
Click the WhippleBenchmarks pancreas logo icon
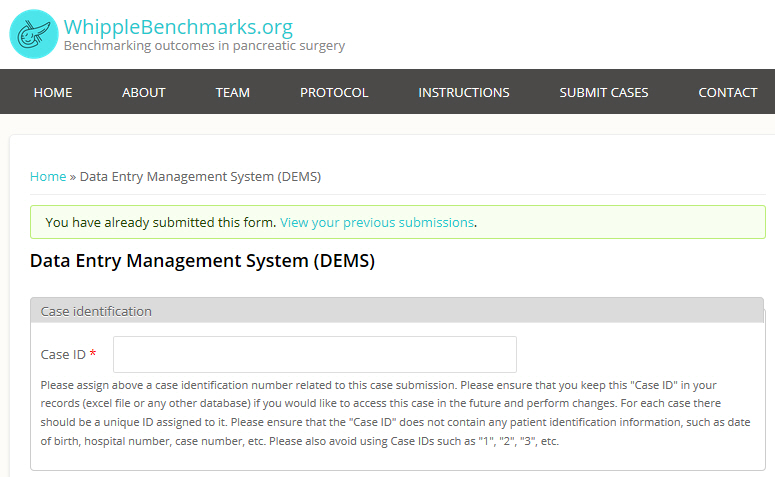point(34,34)
